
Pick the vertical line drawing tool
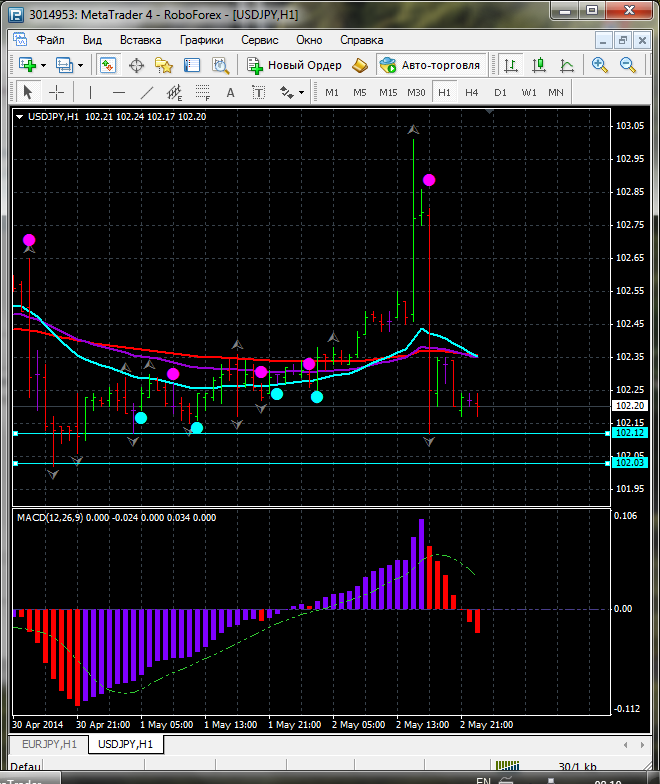point(91,92)
